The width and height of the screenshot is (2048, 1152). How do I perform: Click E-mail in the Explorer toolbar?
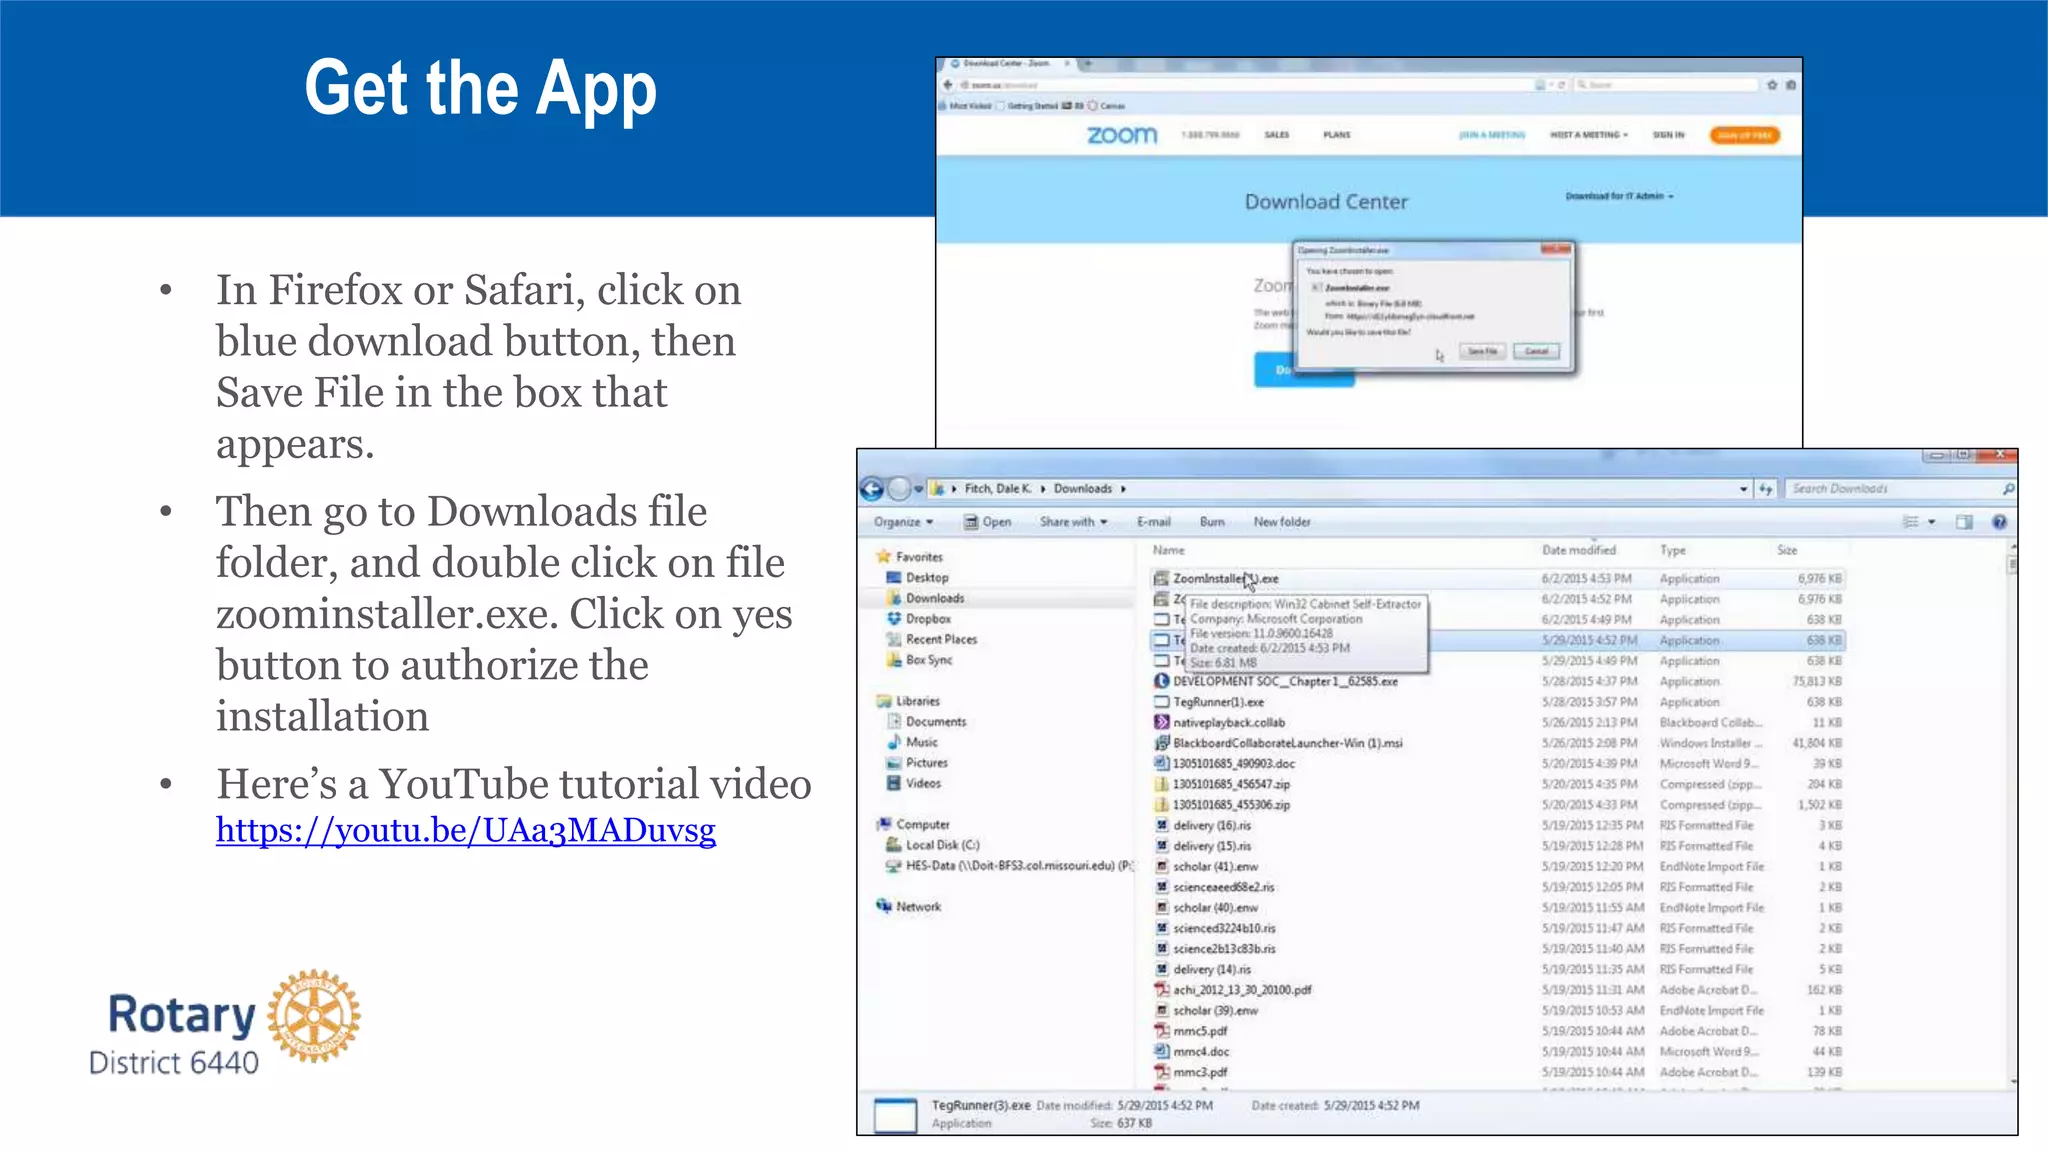pos(1153,522)
